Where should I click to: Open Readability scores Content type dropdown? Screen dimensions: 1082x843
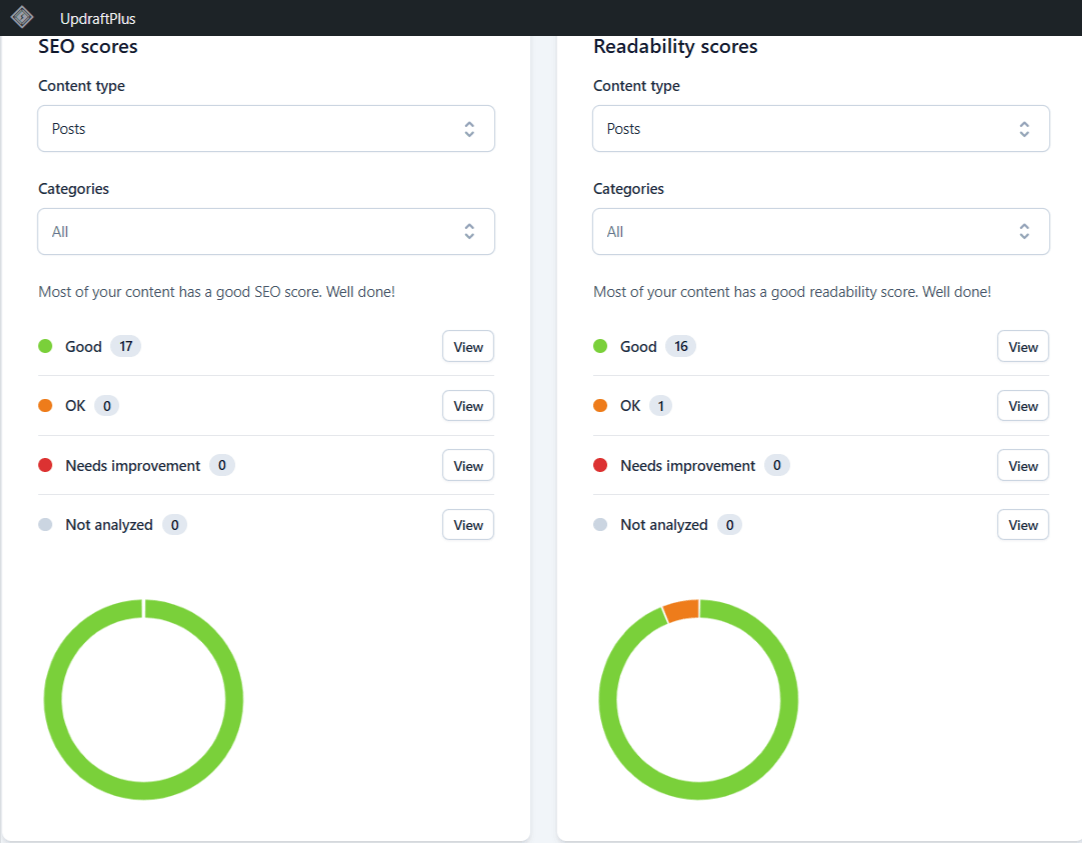pos(820,129)
